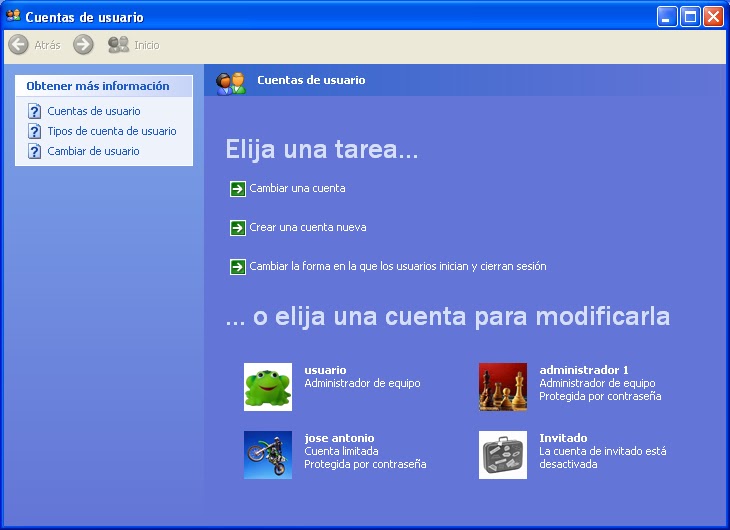
Task: Select the suitcase picture of Invitado account
Action: (x=503, y=455)
